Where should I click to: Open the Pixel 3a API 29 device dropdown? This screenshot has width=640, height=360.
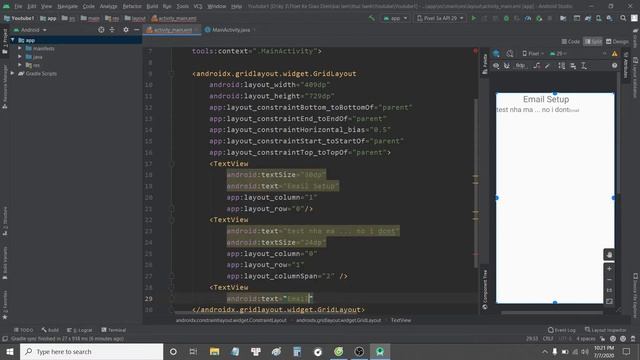coord(440,18)
